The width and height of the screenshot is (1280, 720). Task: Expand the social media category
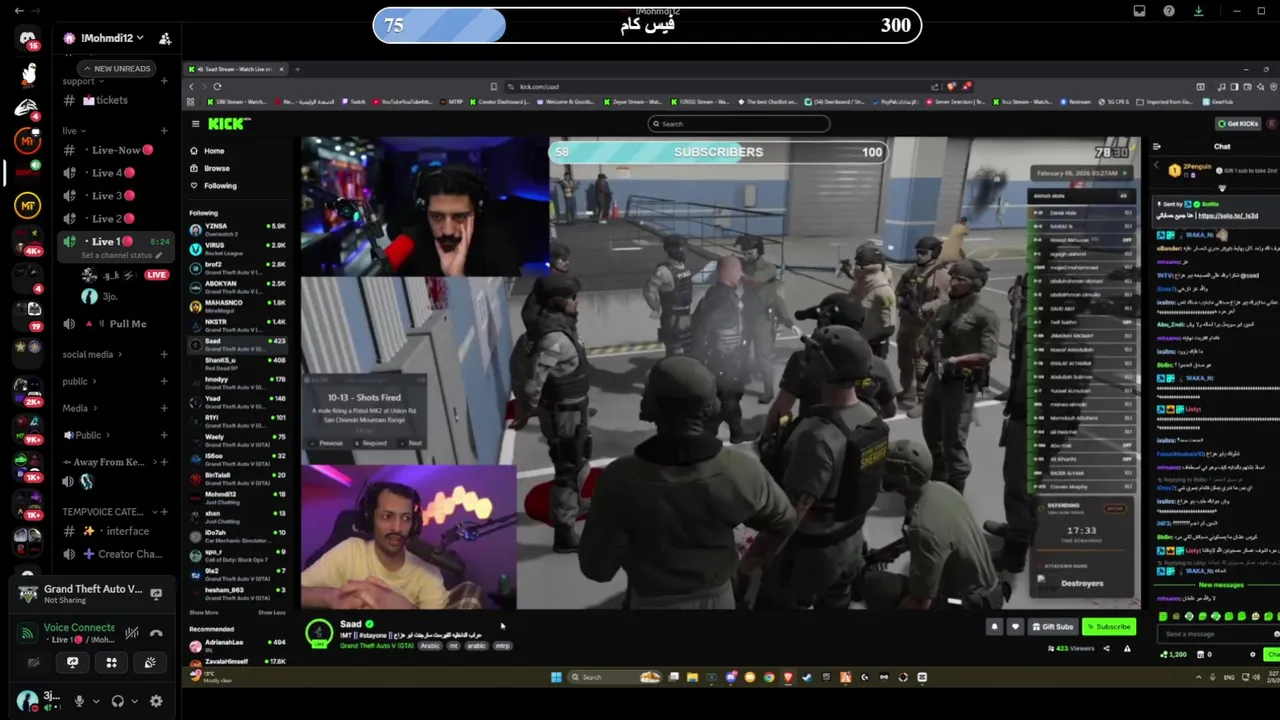point(92,354)
